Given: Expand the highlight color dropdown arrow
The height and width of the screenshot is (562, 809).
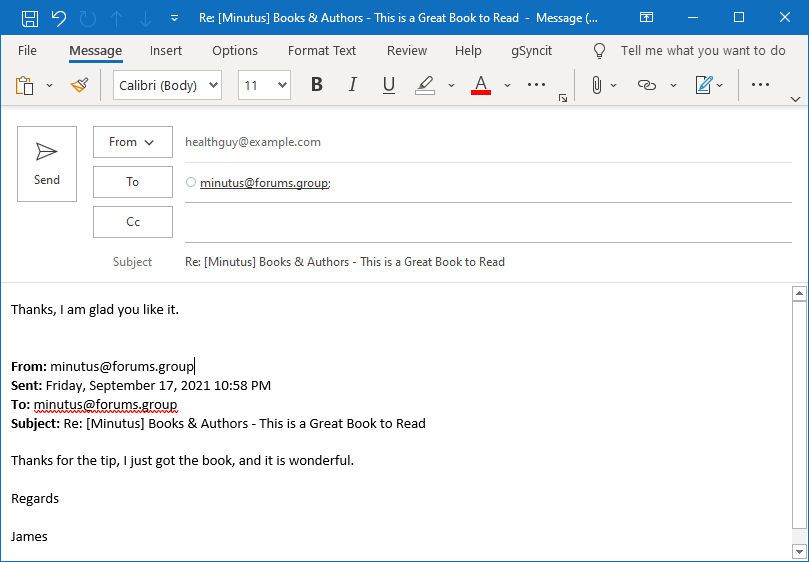Looking at the screenshot, I should pos(451,85).
